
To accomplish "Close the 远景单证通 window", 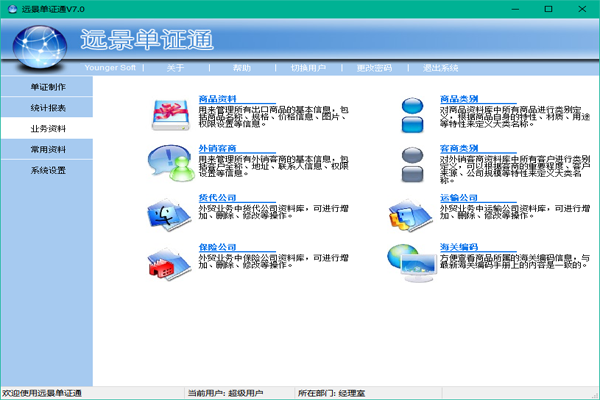I will 582,9.
